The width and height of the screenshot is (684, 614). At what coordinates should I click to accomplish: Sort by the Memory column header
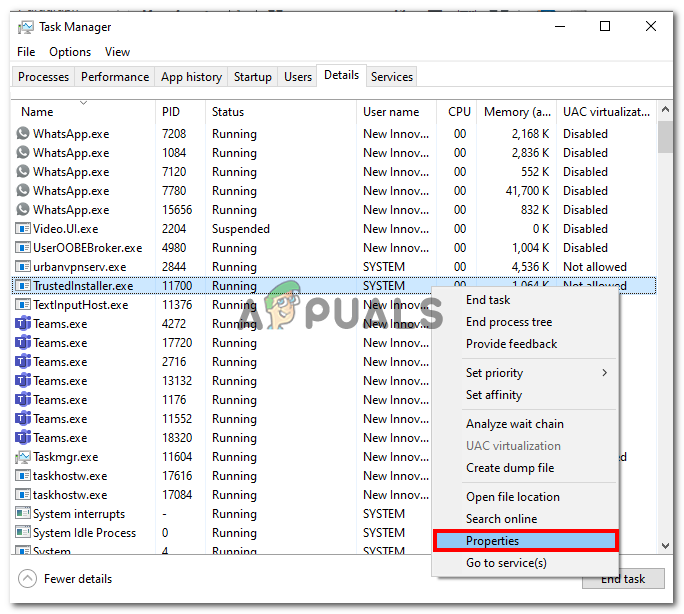click(516, 112)
